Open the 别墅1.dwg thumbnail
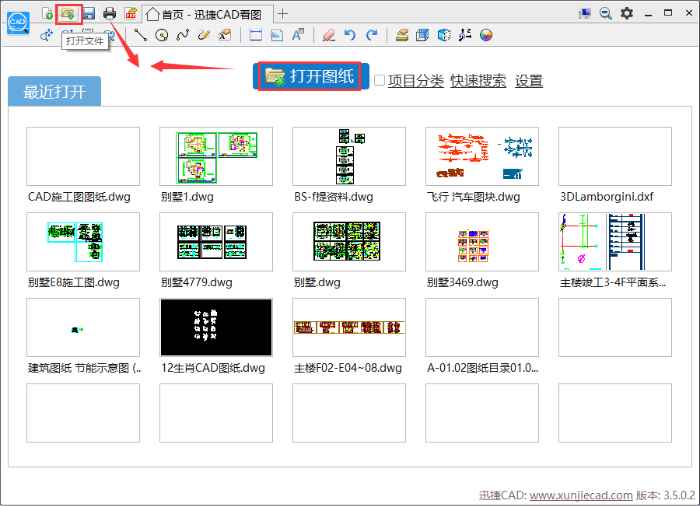The width and height of the screenshot is (700, 506). pyautogui.click(x=216, y=156)
